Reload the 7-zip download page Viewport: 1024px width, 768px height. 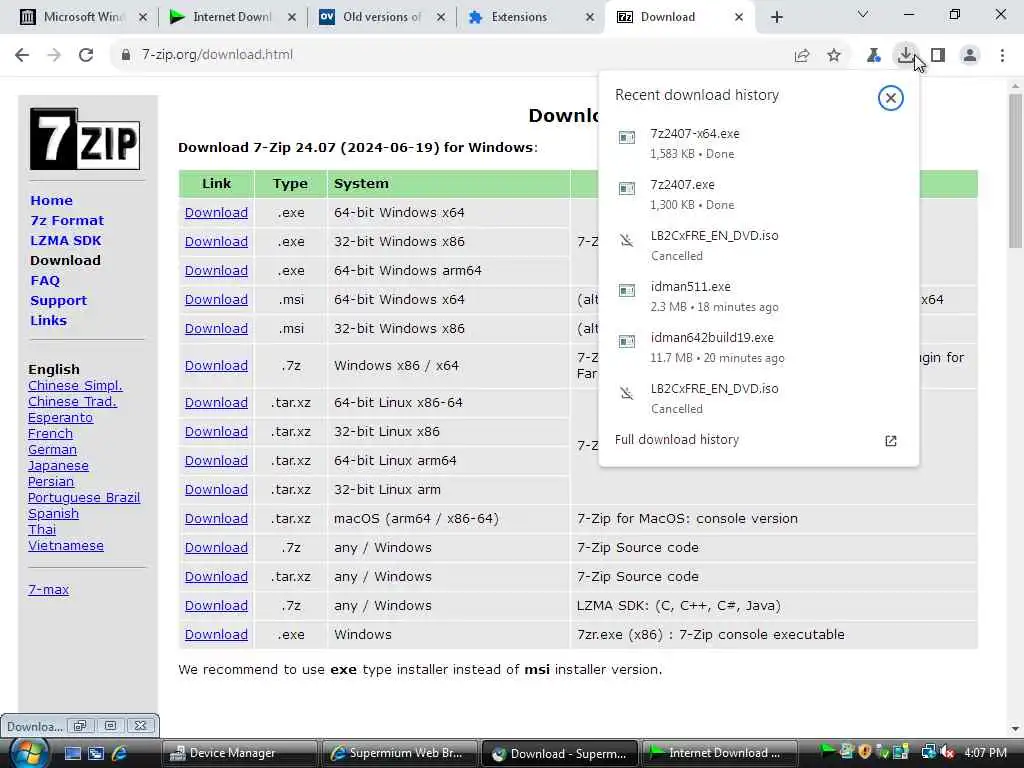[x=86, y=55]
